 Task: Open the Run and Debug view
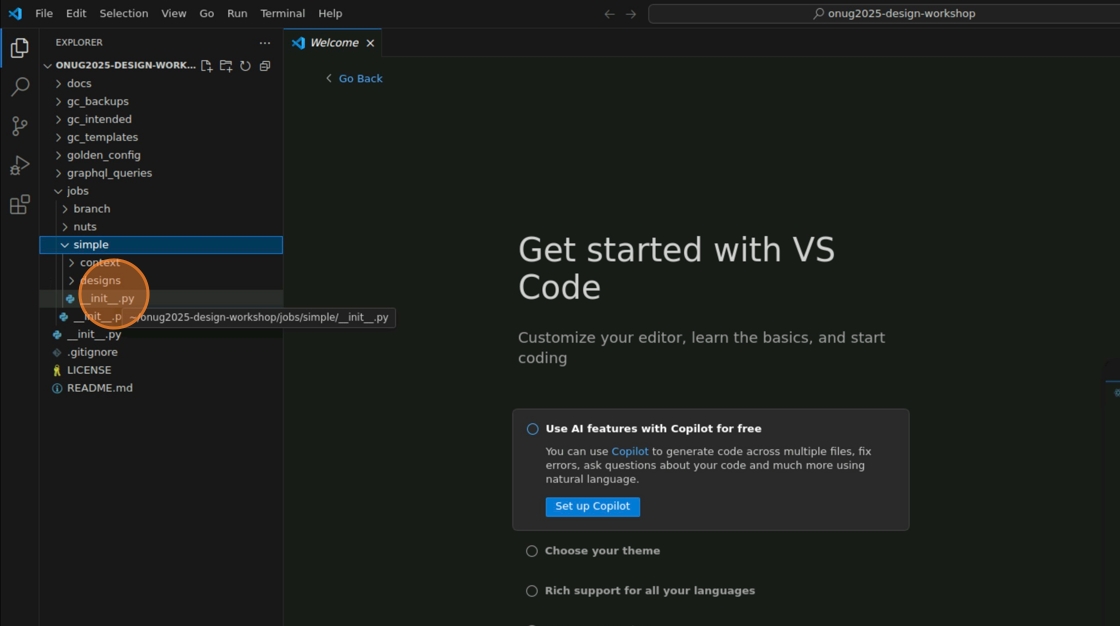pyautogui.click(x=19, y=166)
